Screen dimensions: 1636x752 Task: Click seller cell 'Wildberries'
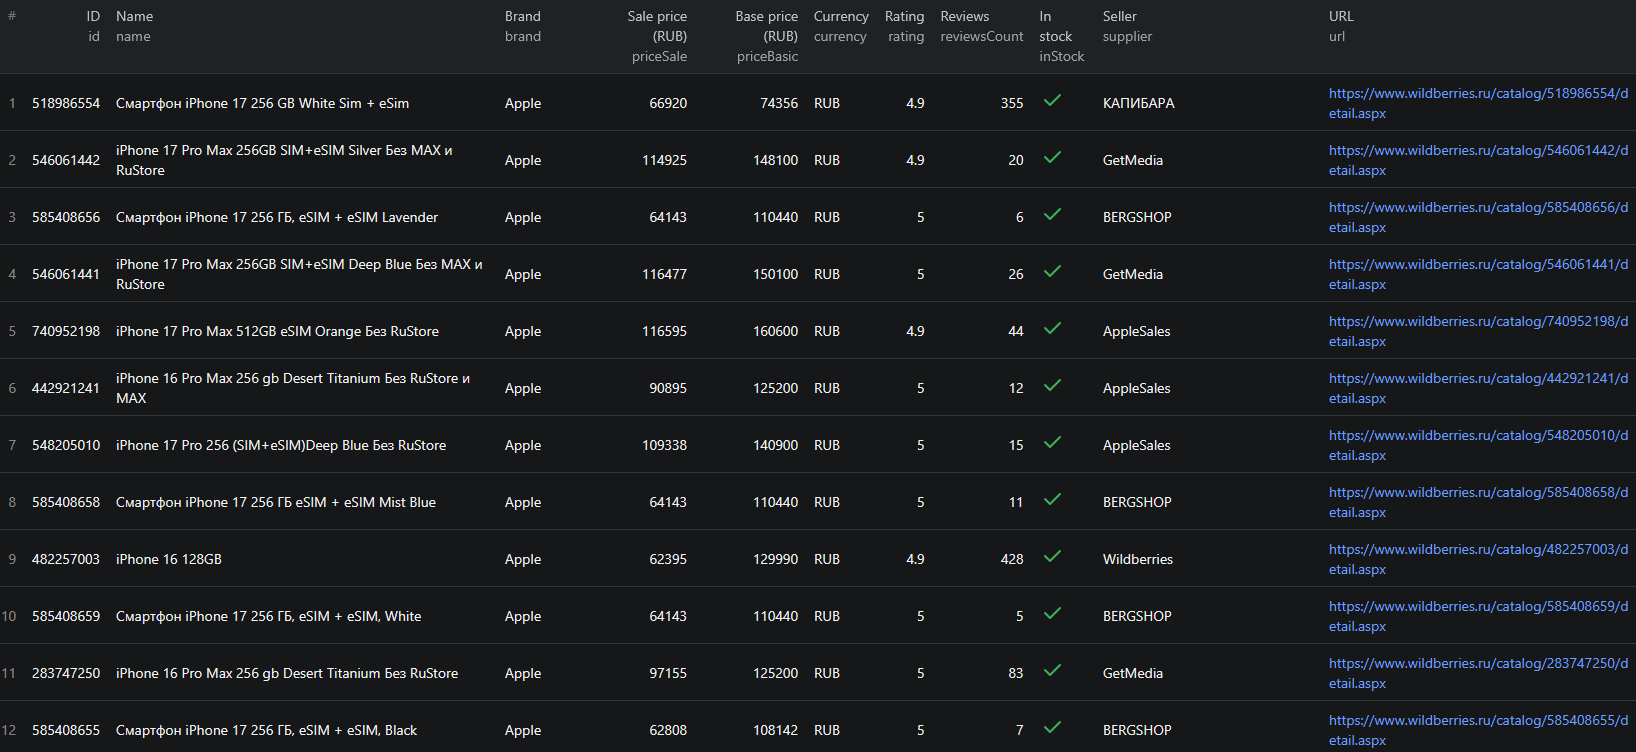1138,559
